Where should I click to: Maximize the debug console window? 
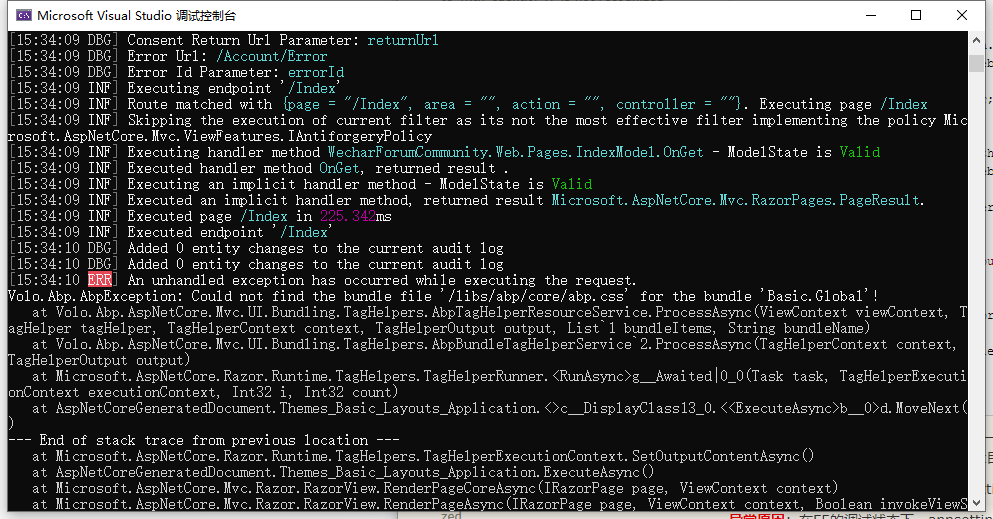coord(916,15)
